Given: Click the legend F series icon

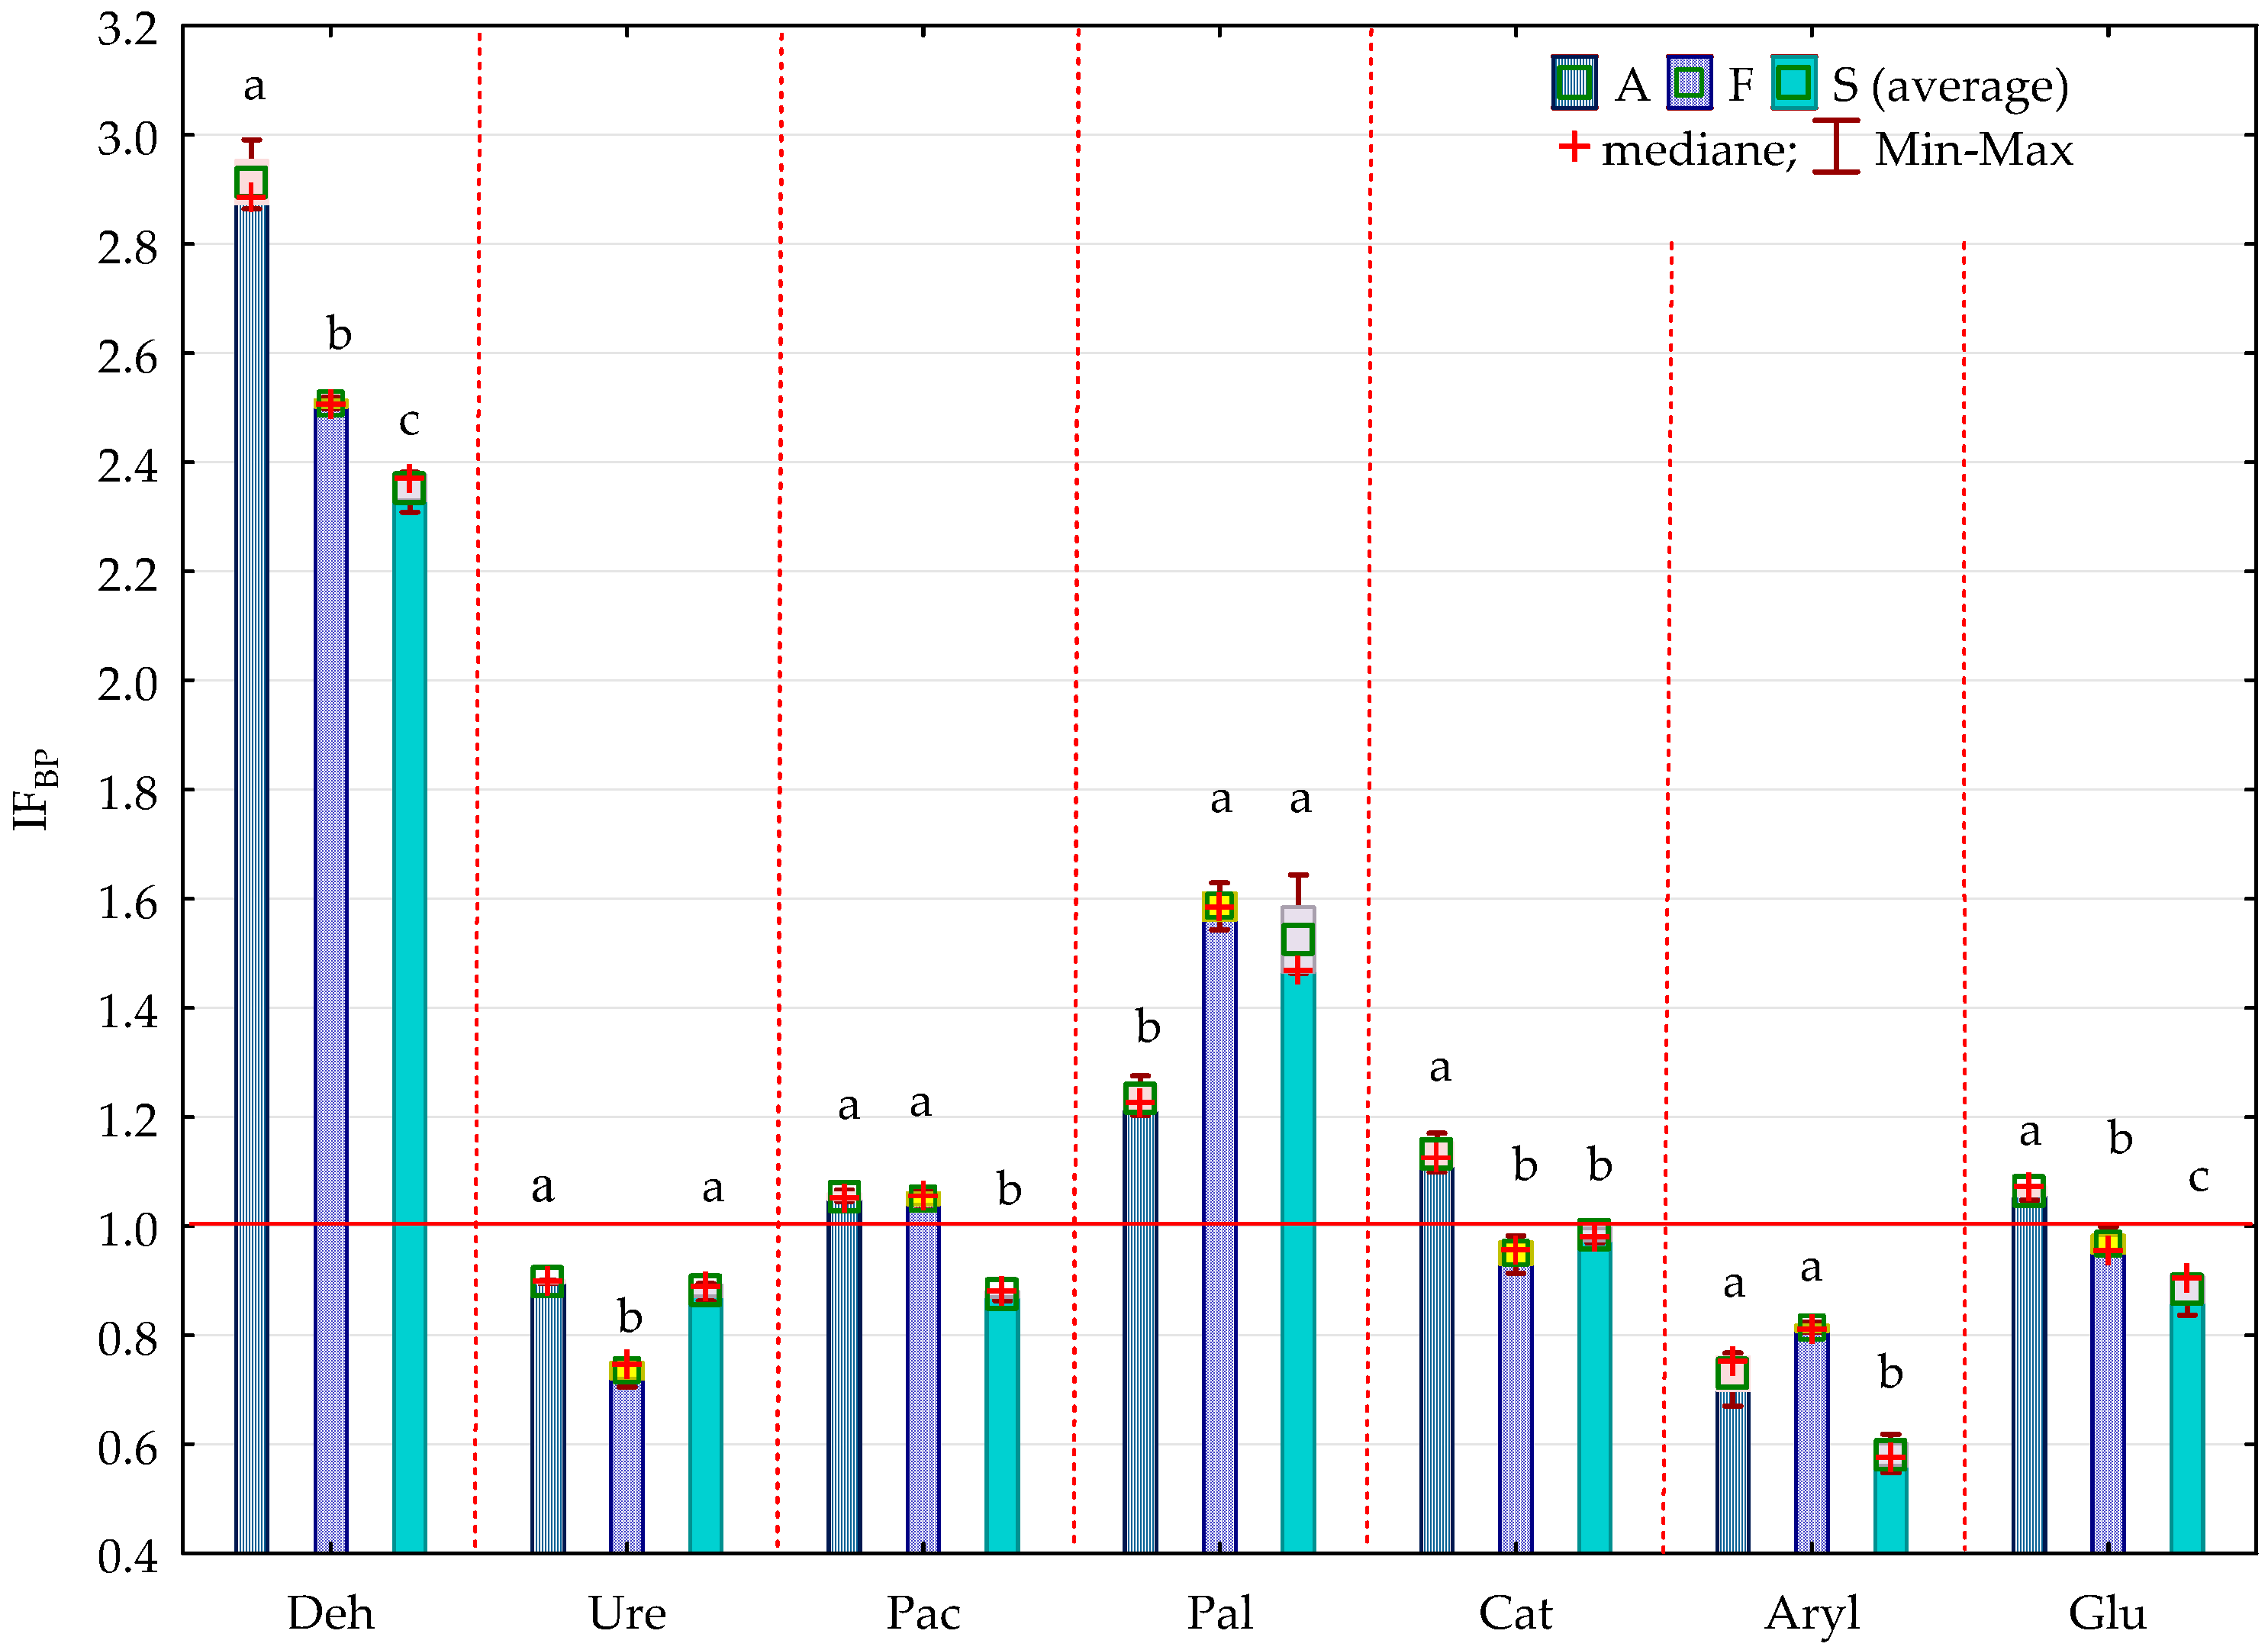Looking at the screenshot, I should tap(1689, 83).
